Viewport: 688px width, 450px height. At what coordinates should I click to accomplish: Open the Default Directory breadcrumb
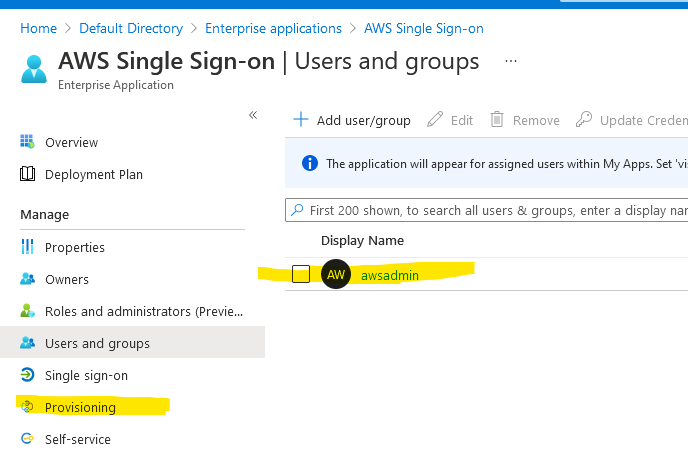point(131,29)
